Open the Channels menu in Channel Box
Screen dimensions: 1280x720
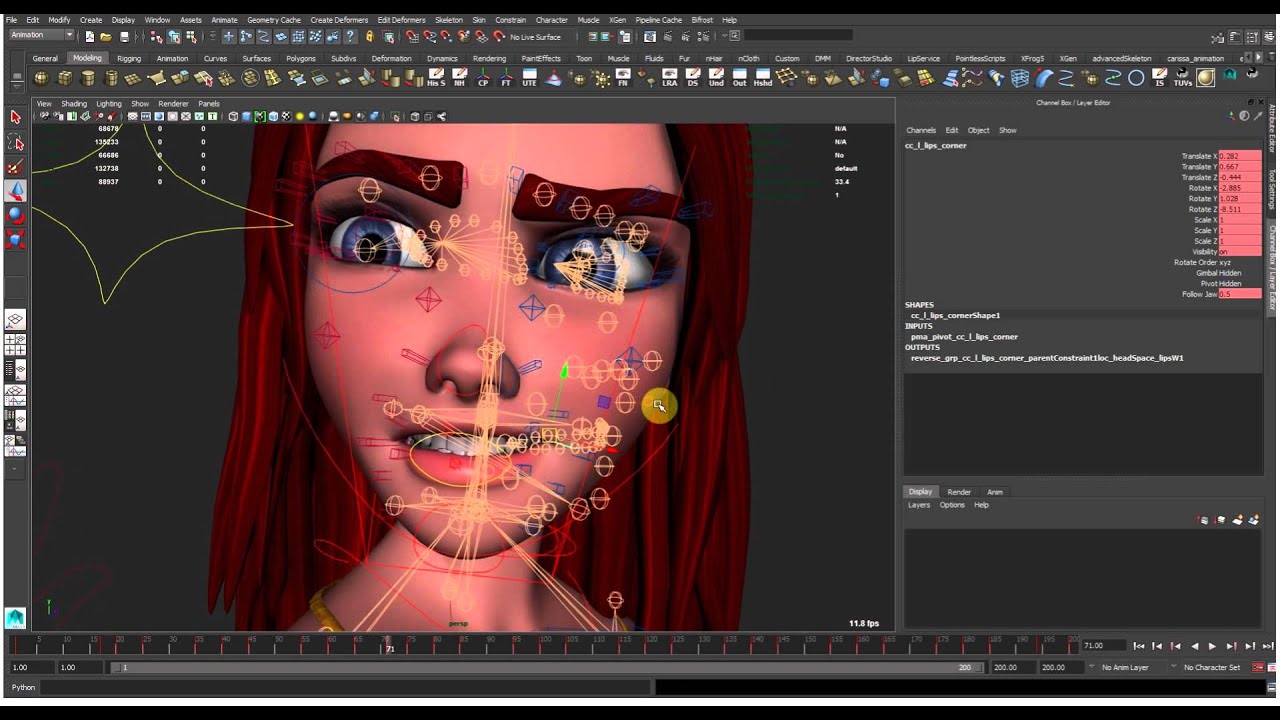pyautogui.click(x=921, y=130)
